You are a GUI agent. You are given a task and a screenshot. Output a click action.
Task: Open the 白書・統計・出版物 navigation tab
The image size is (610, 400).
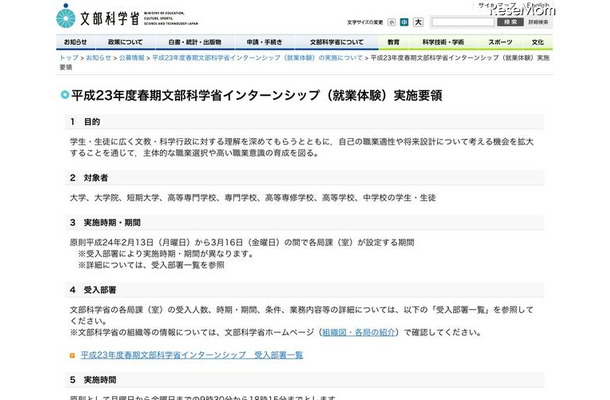coord(195,42)
